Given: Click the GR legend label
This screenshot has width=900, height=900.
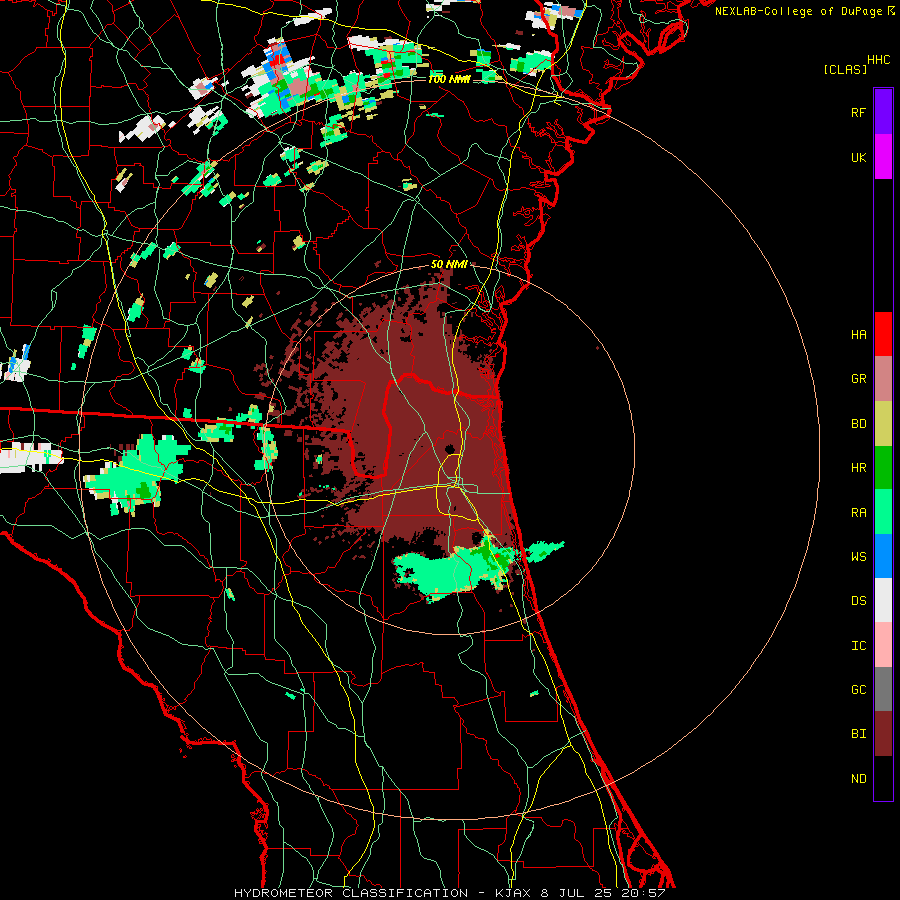Looking at the screenshot, I should coord(858,379).
